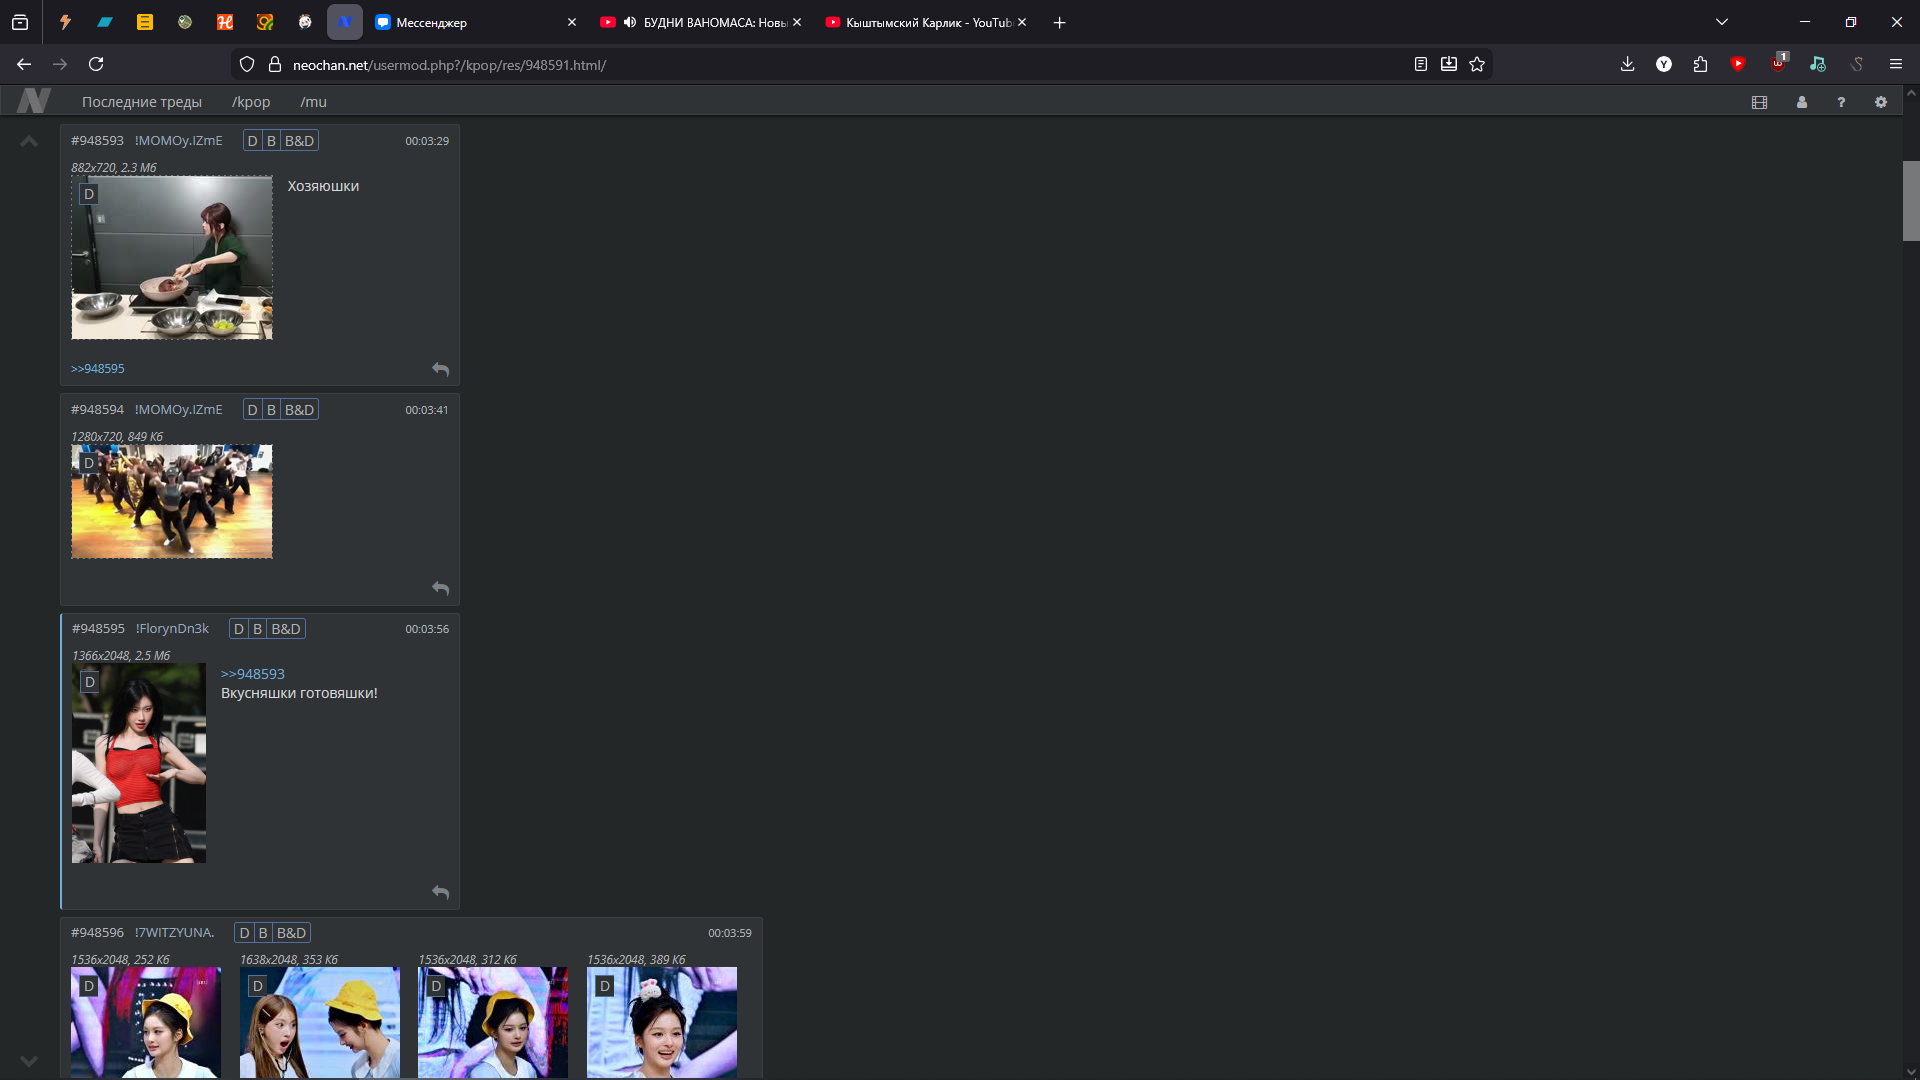Click the reply arrow on post #948593
1920x1080 pixels.
pyautogui.click(x=440, y=370)
